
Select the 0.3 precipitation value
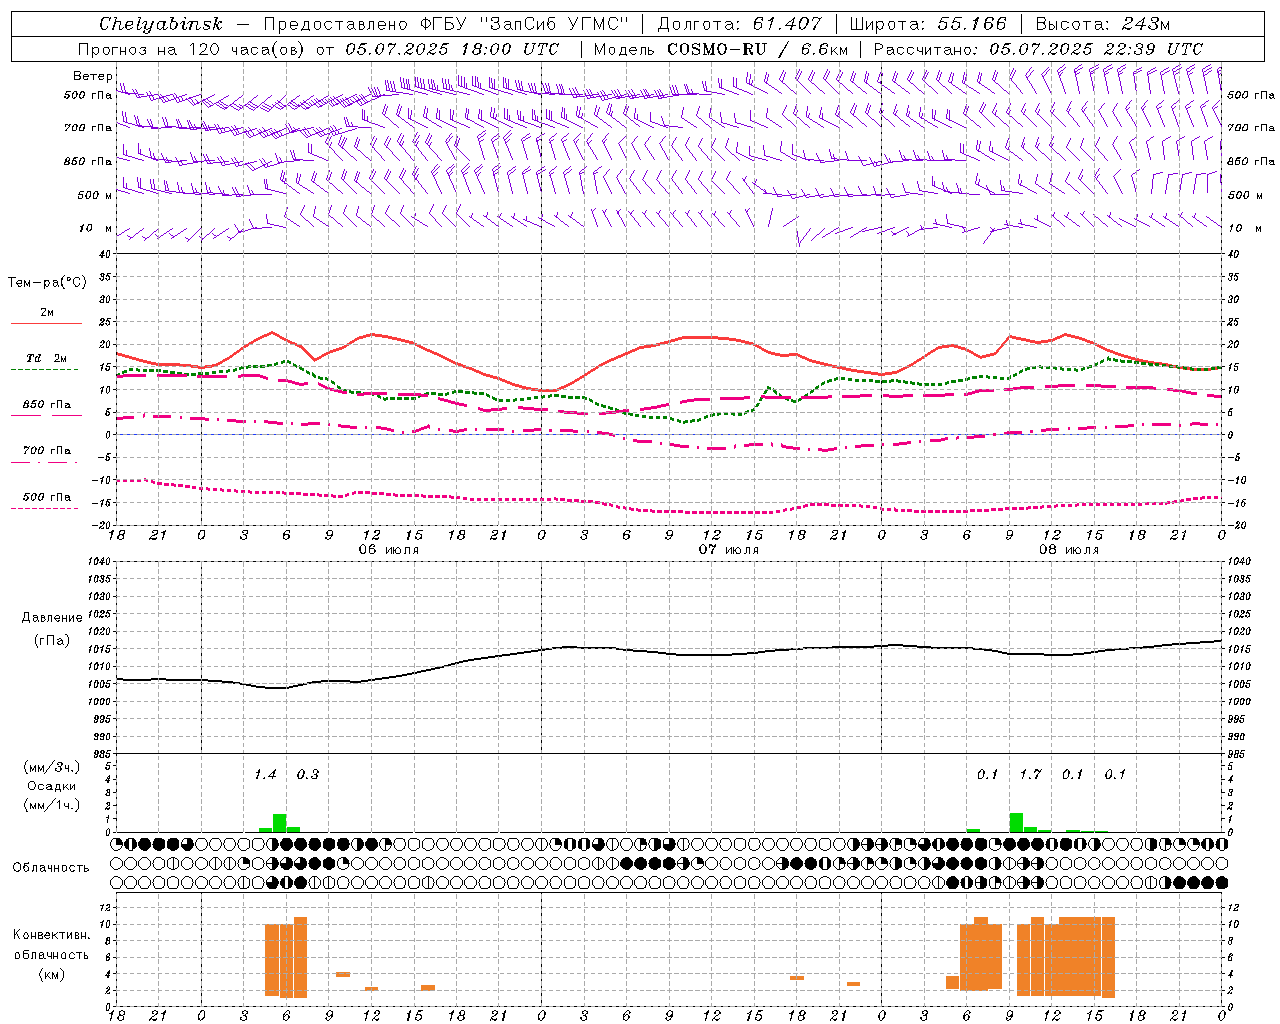pos(308,775)
